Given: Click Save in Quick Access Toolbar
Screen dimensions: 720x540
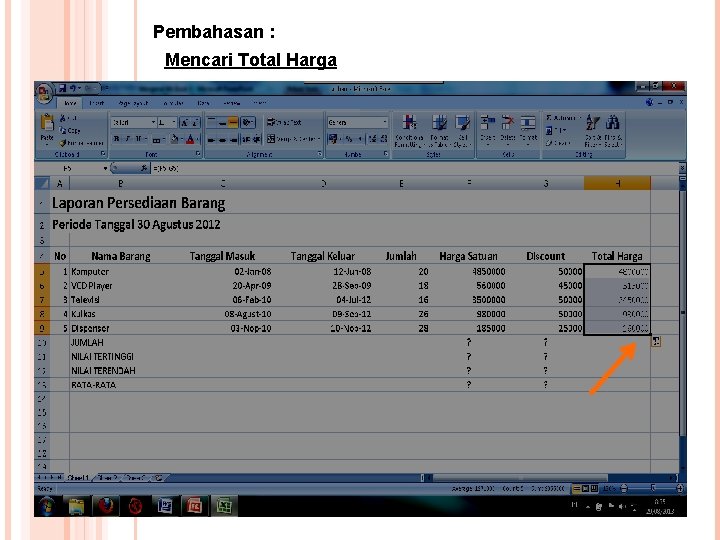Looking at the screenshot, I should coord(62,88).
